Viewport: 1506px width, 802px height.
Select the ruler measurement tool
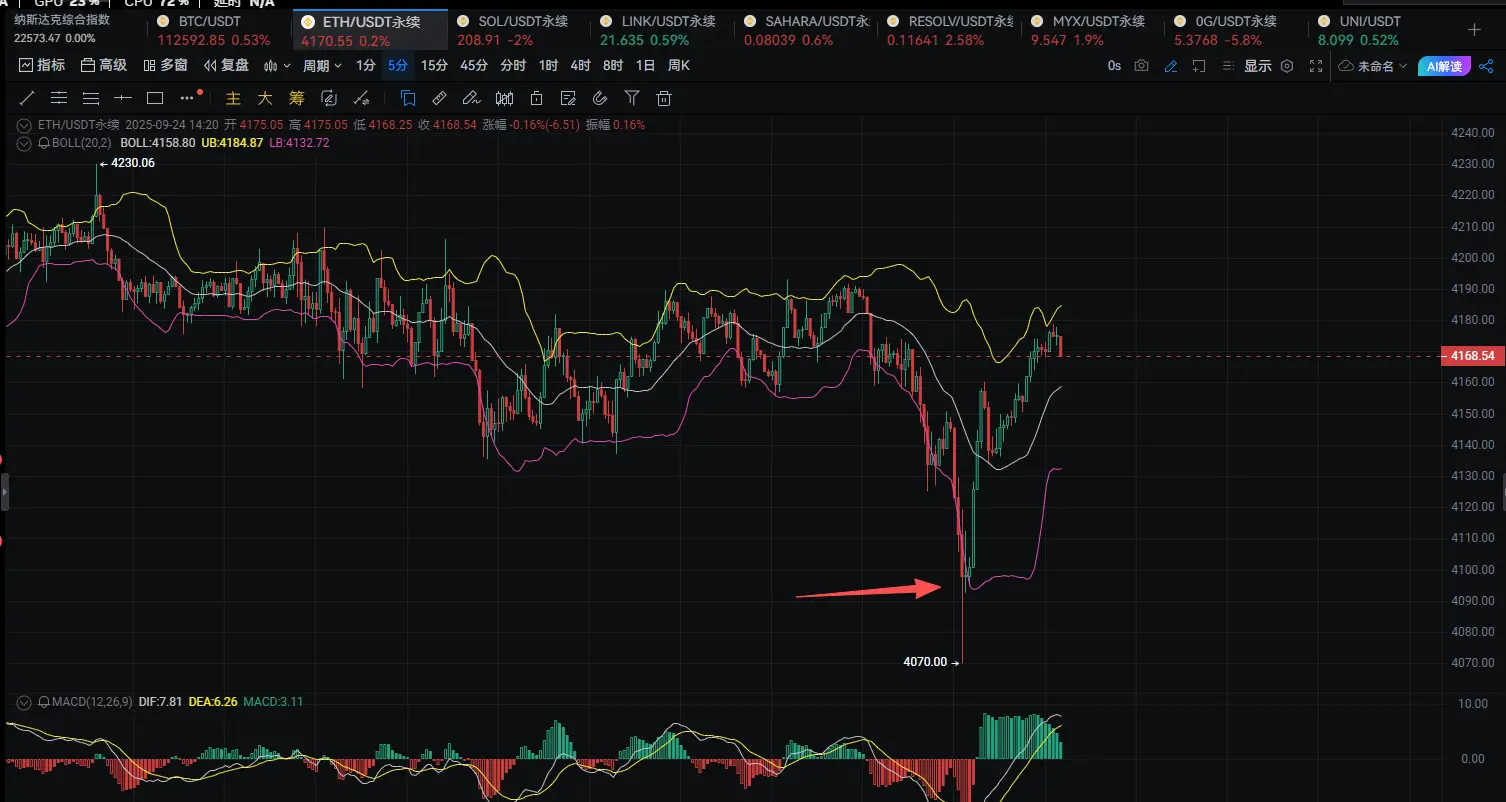point(439,98)
